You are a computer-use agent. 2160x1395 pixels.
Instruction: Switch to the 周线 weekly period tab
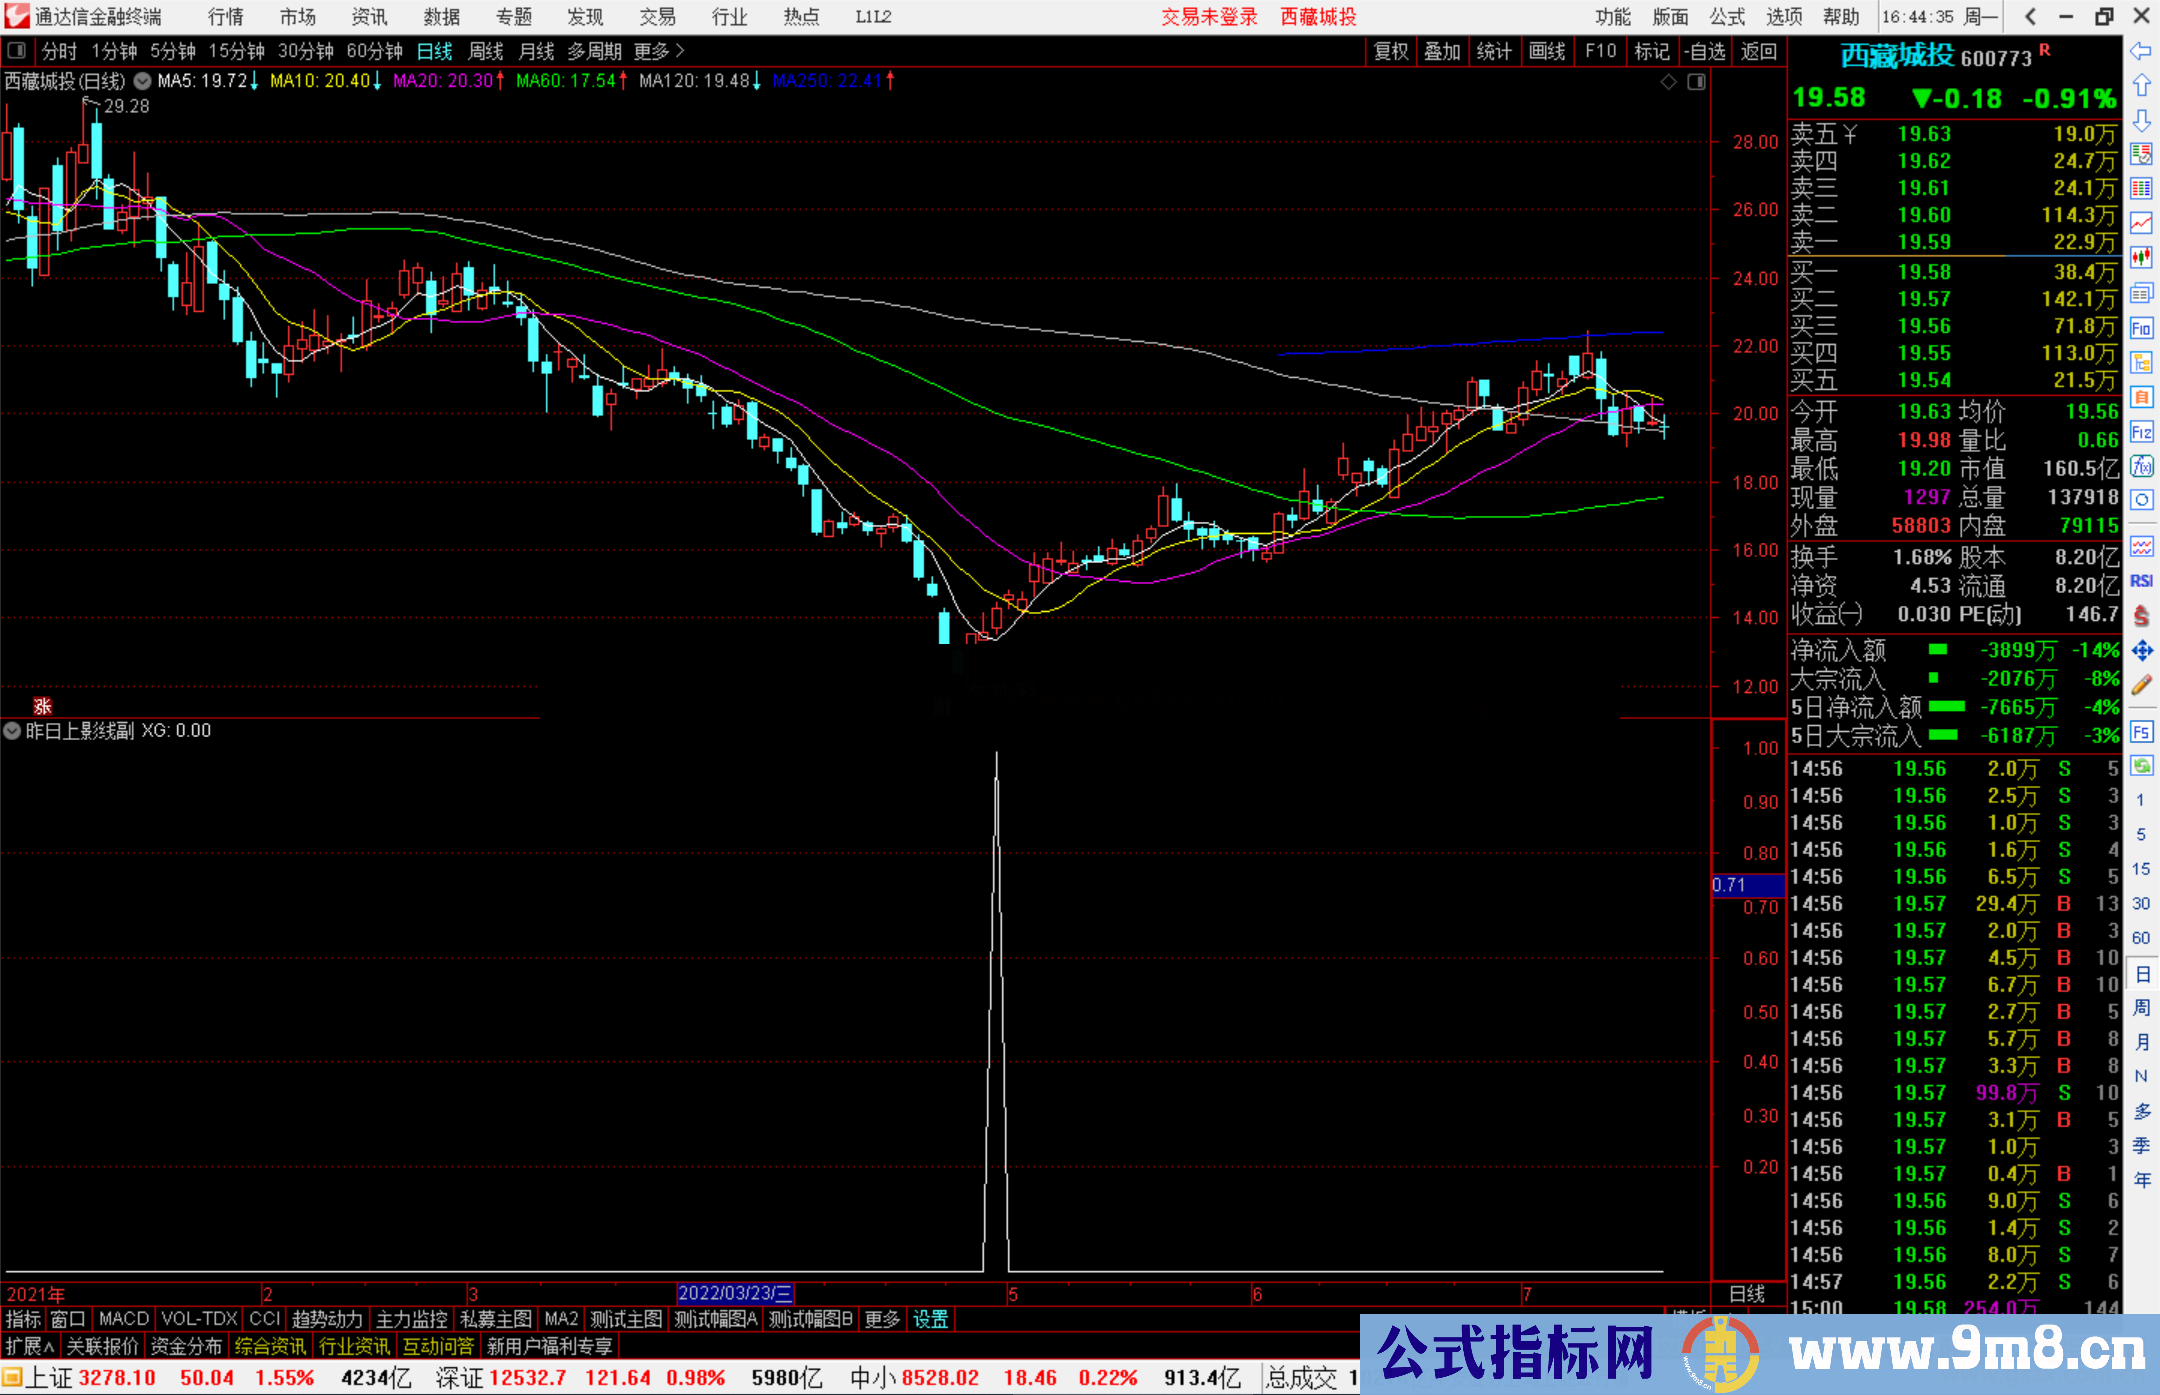(x=486, y=51)
